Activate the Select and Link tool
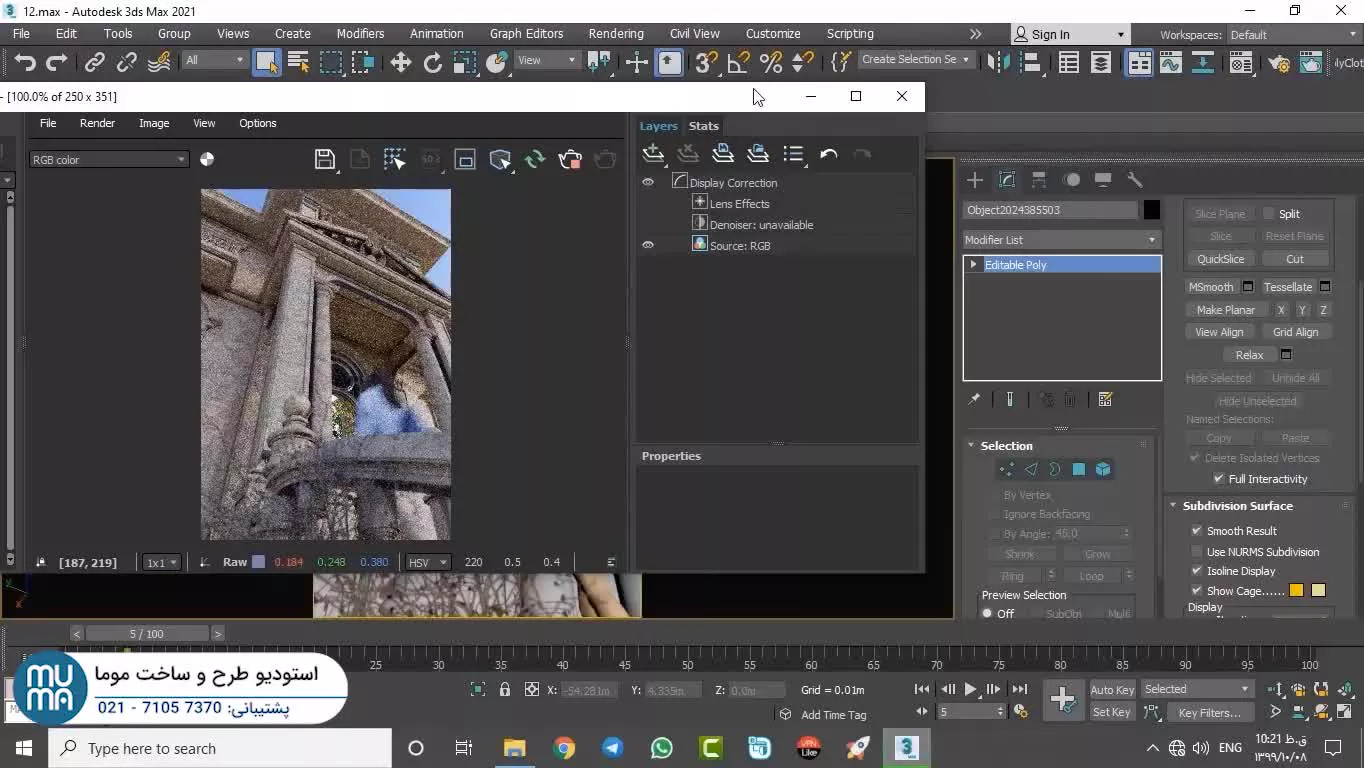 [x=94, y=63]
